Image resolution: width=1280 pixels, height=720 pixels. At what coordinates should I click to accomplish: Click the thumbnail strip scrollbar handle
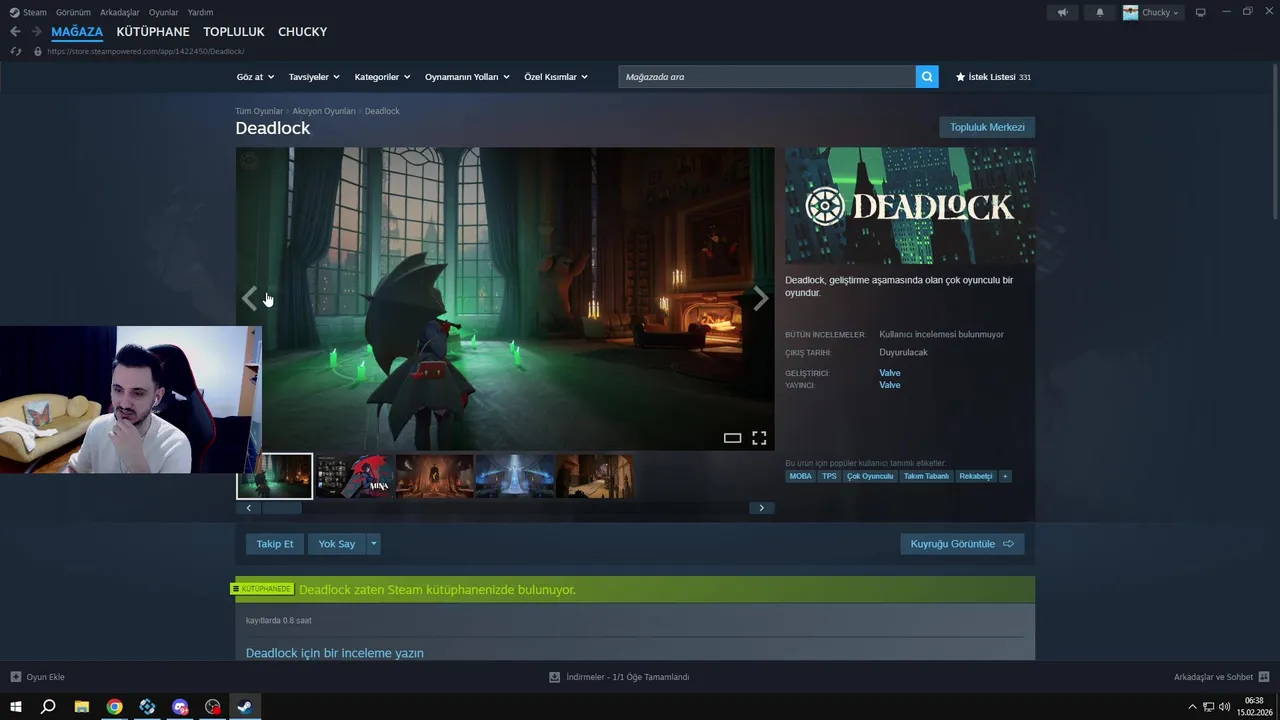(x=281, y=508)
